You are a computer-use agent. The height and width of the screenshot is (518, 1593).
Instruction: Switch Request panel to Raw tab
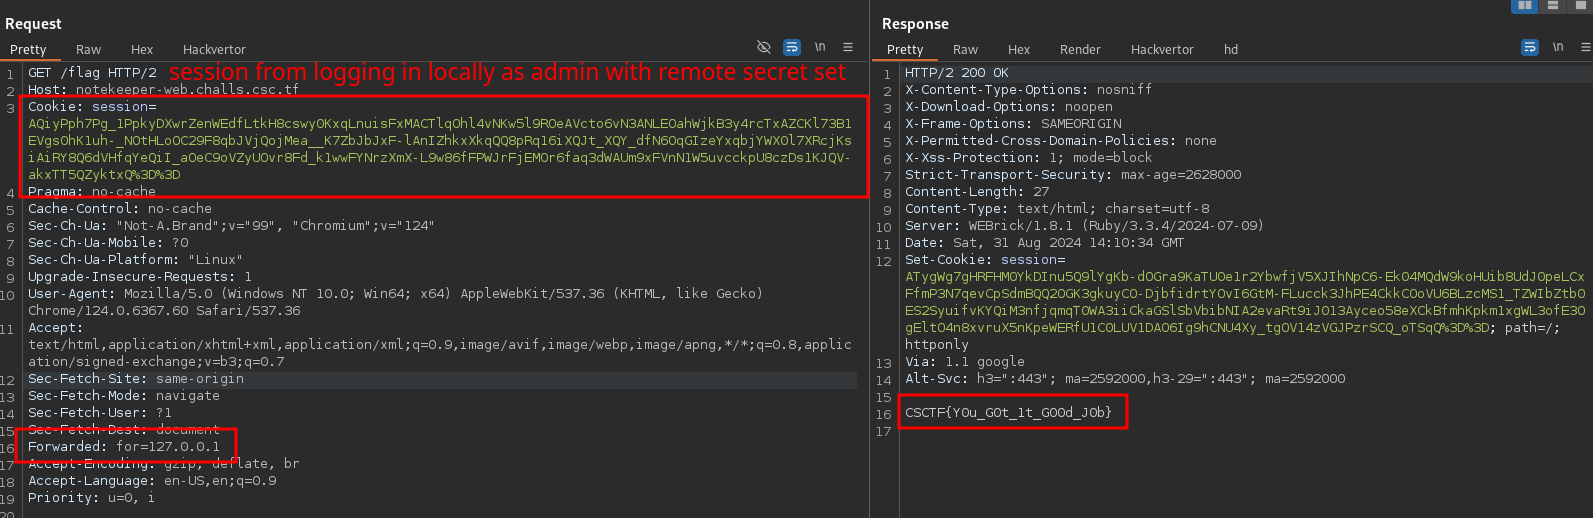[88, 49]
